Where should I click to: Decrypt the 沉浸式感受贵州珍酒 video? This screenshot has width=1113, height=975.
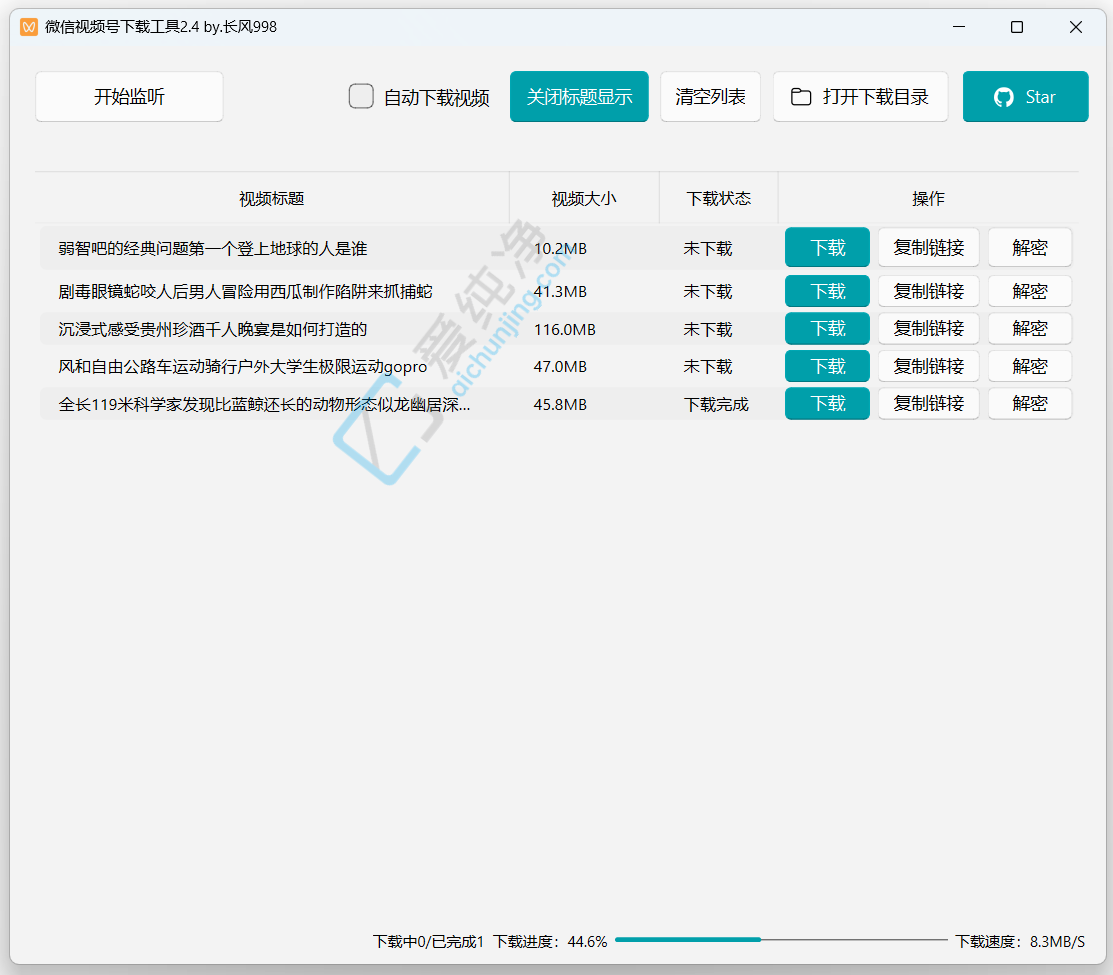[1029, 328]
